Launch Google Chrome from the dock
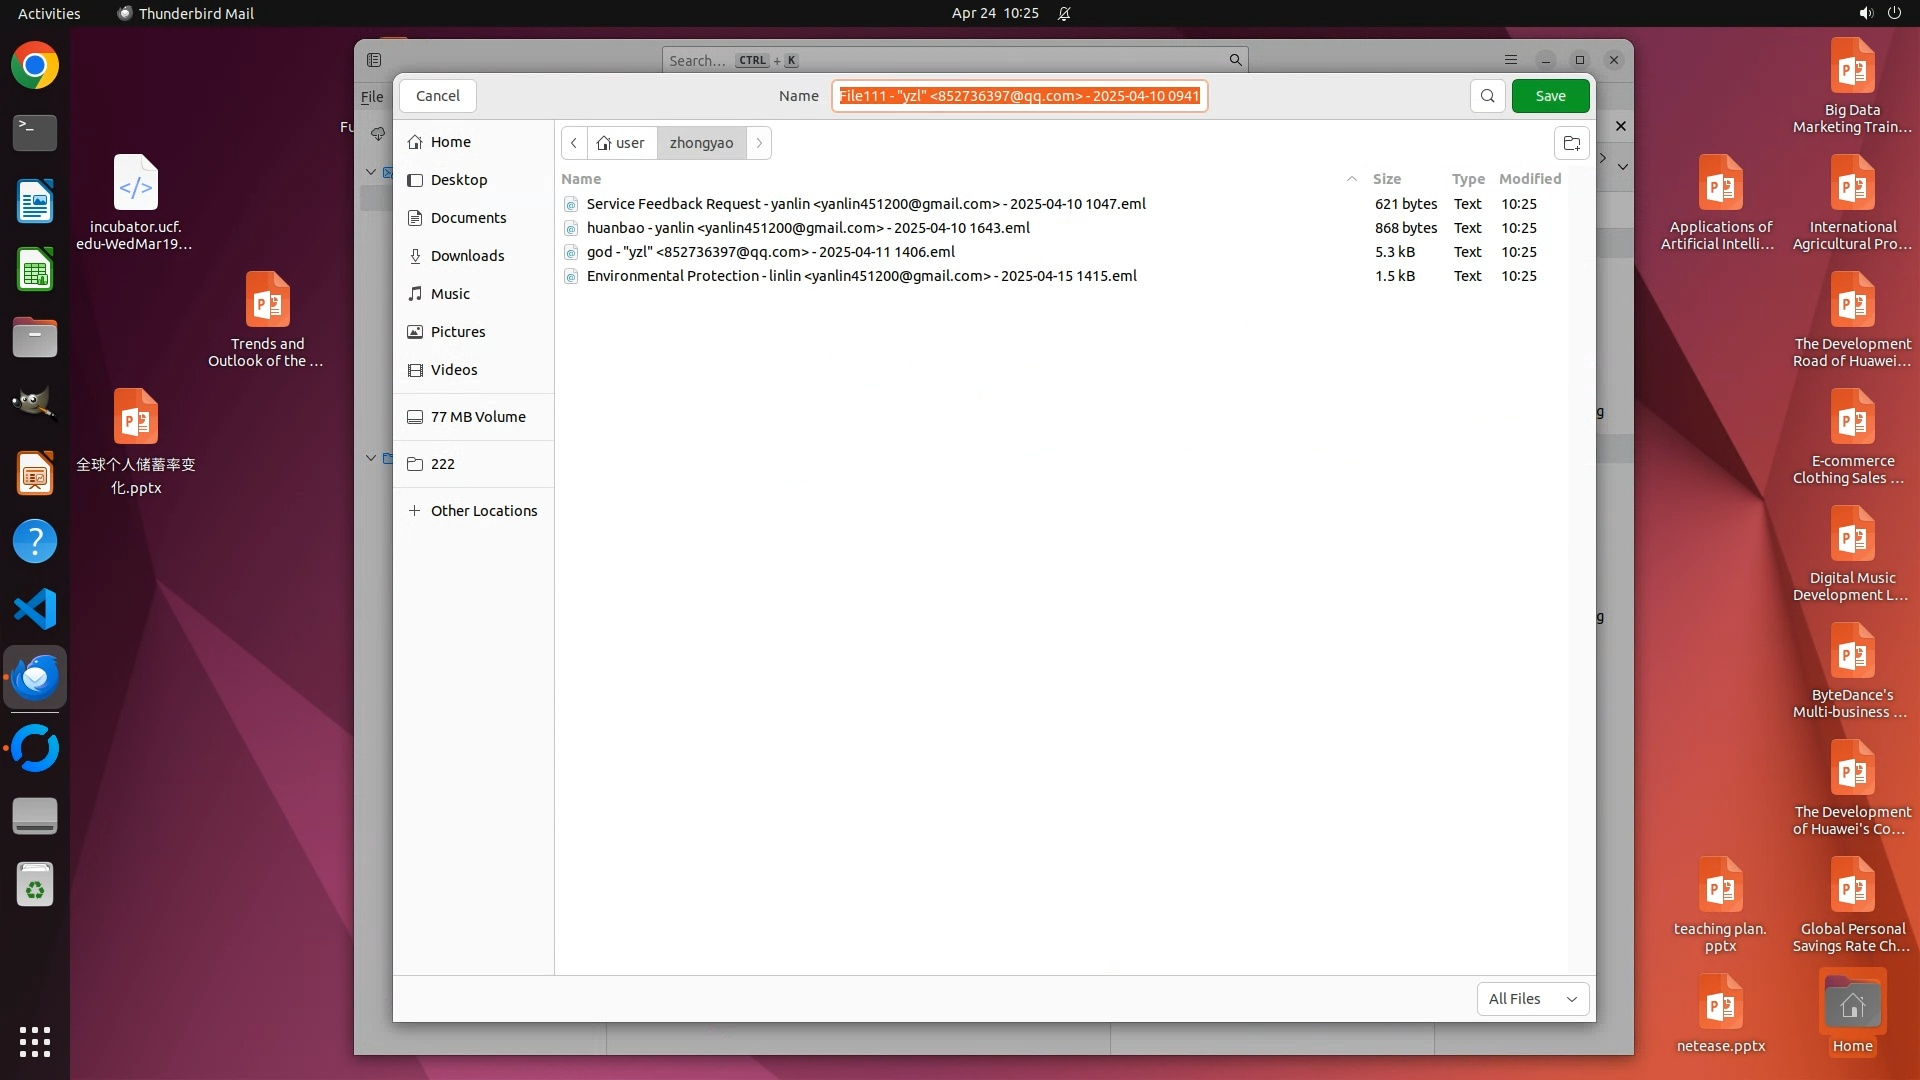Image resolution: width=1920 pixels, height=1080 pixels. [x=35, y=66]
